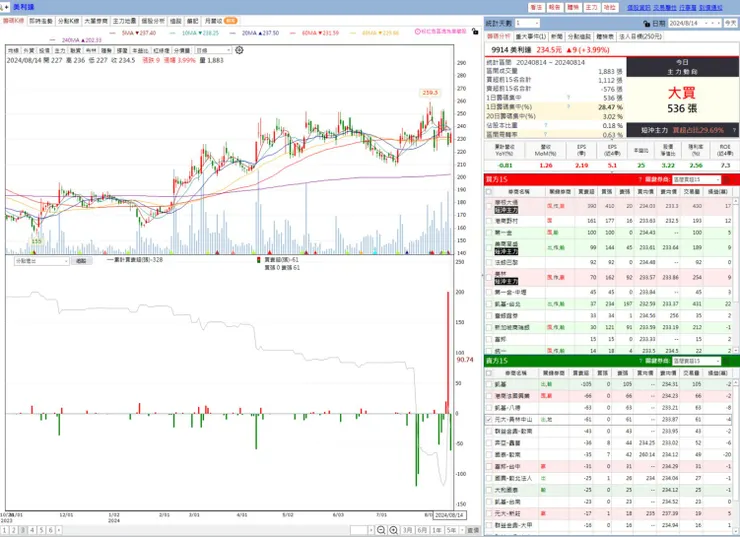
Task: Click the 外資 chart indicator button
Action: tap(29, 50)
